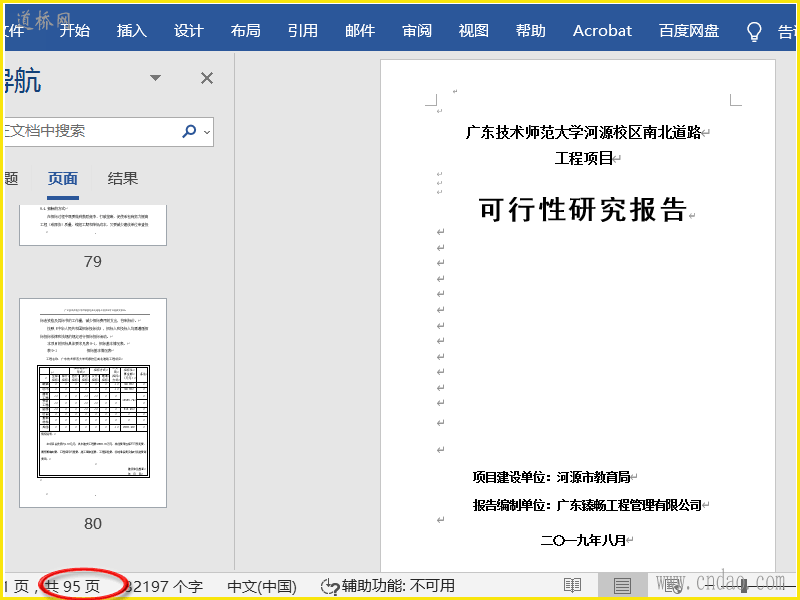Click the 共 95 页 page count
This screenshot has height=600, width=800.
[x=72, y=586]
